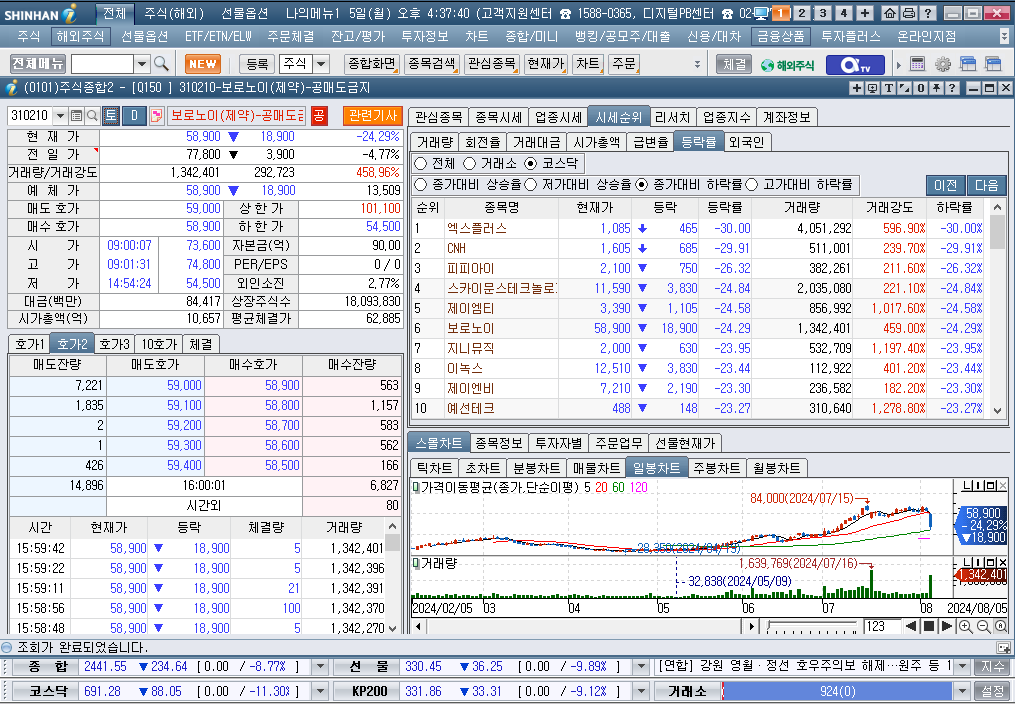Image resolution: width=1015 pixels, height=705 pixels.
Task: Click the 123 bar count input field
Action: (880, 626)
